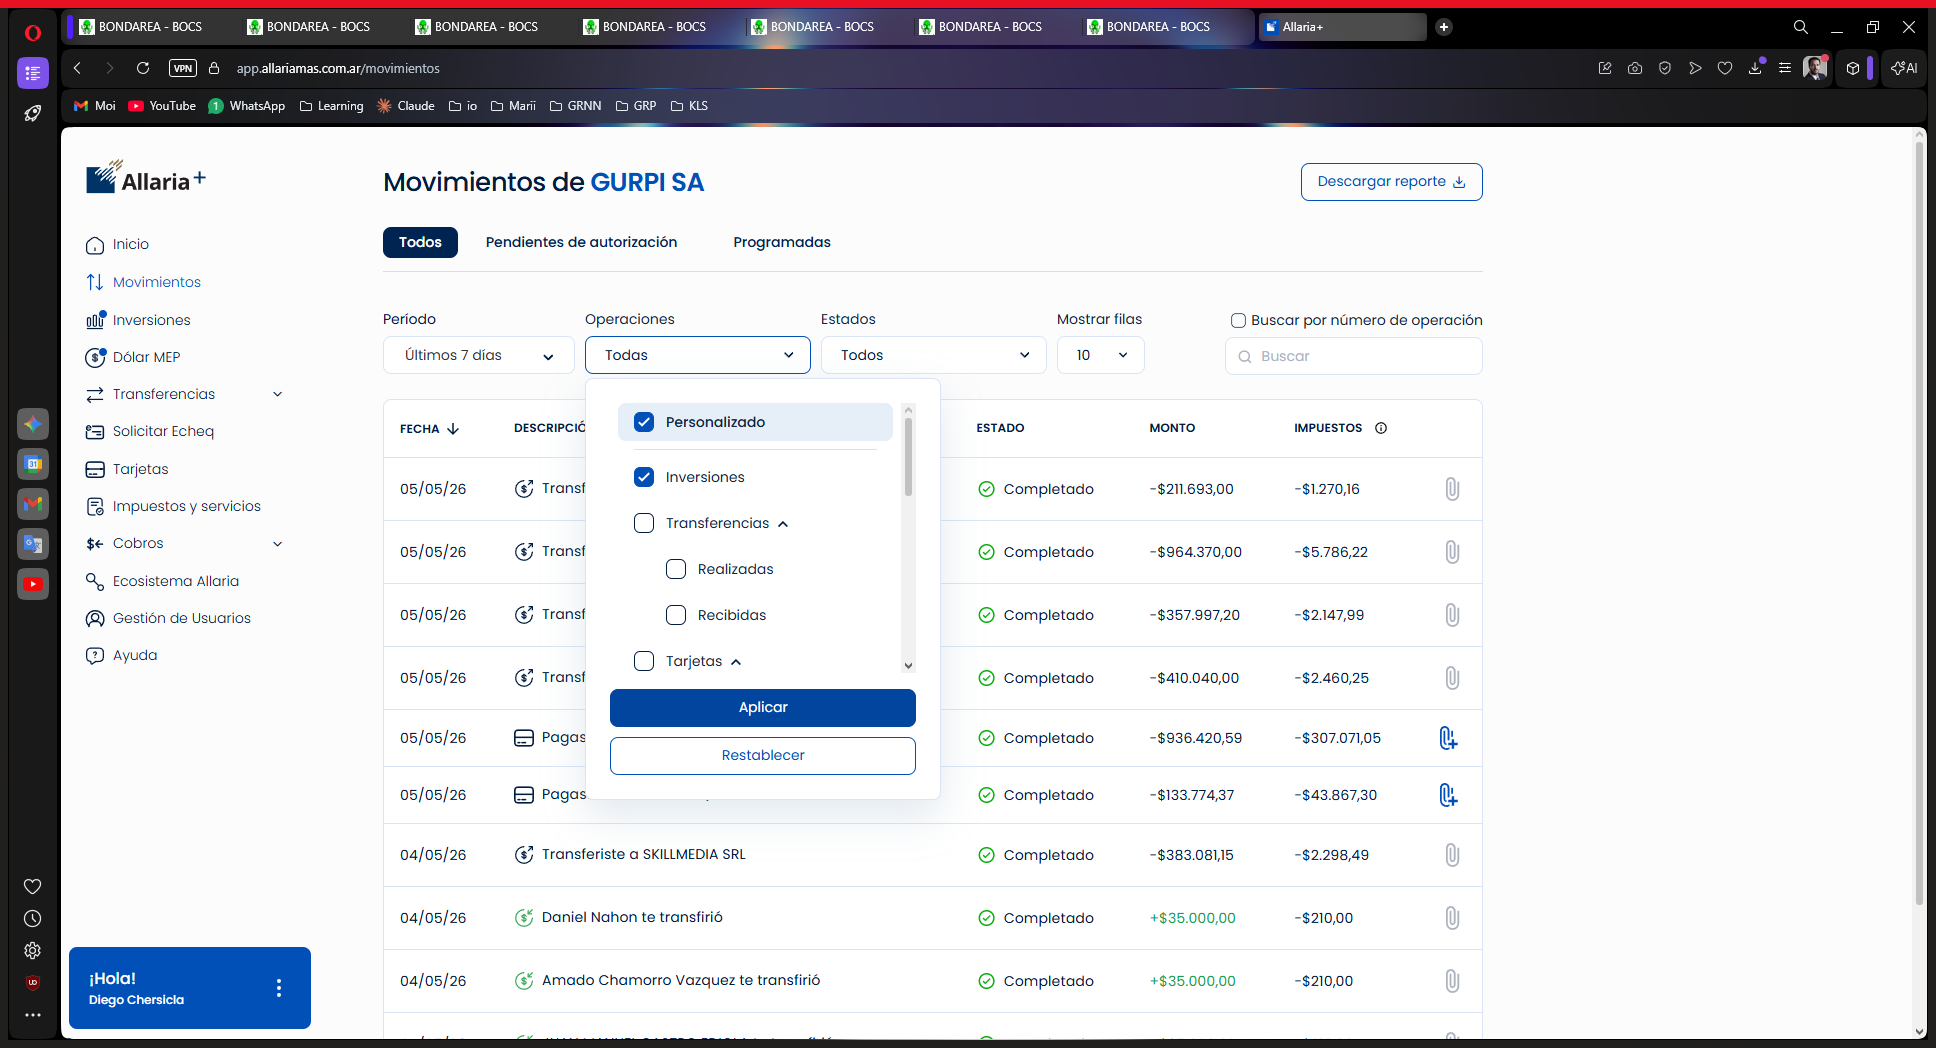
Task: Collapse the Tarjetas group in dropdown list
Action: coord(736,662)
